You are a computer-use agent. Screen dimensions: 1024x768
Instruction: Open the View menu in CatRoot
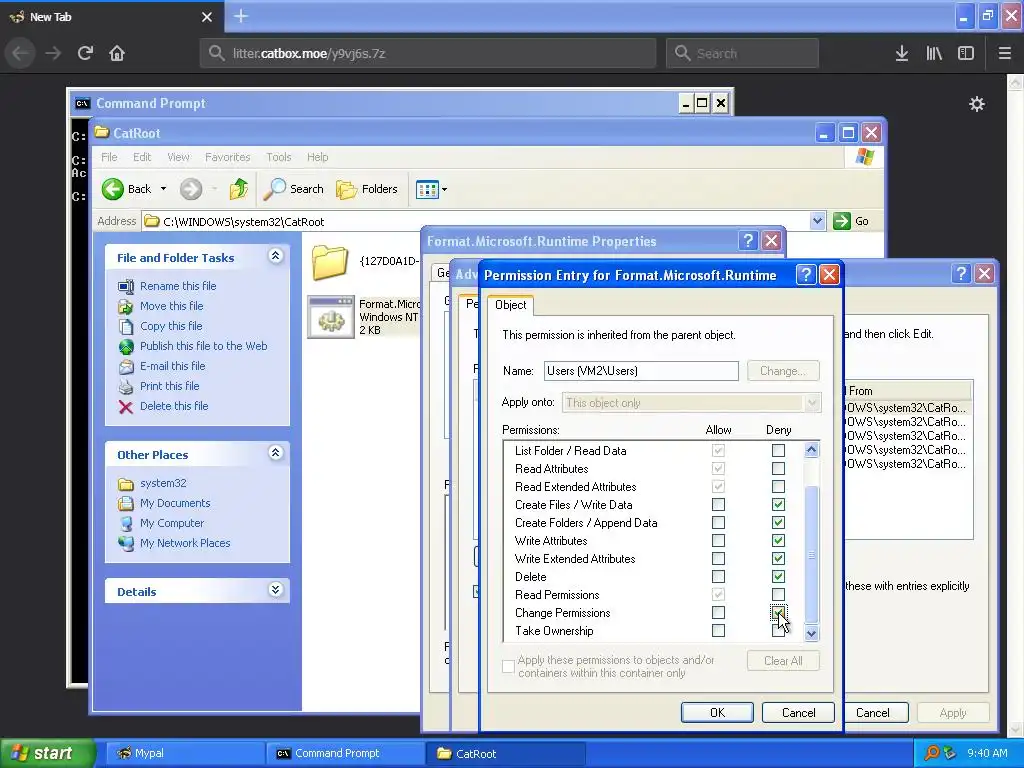[x=178, y=157]
